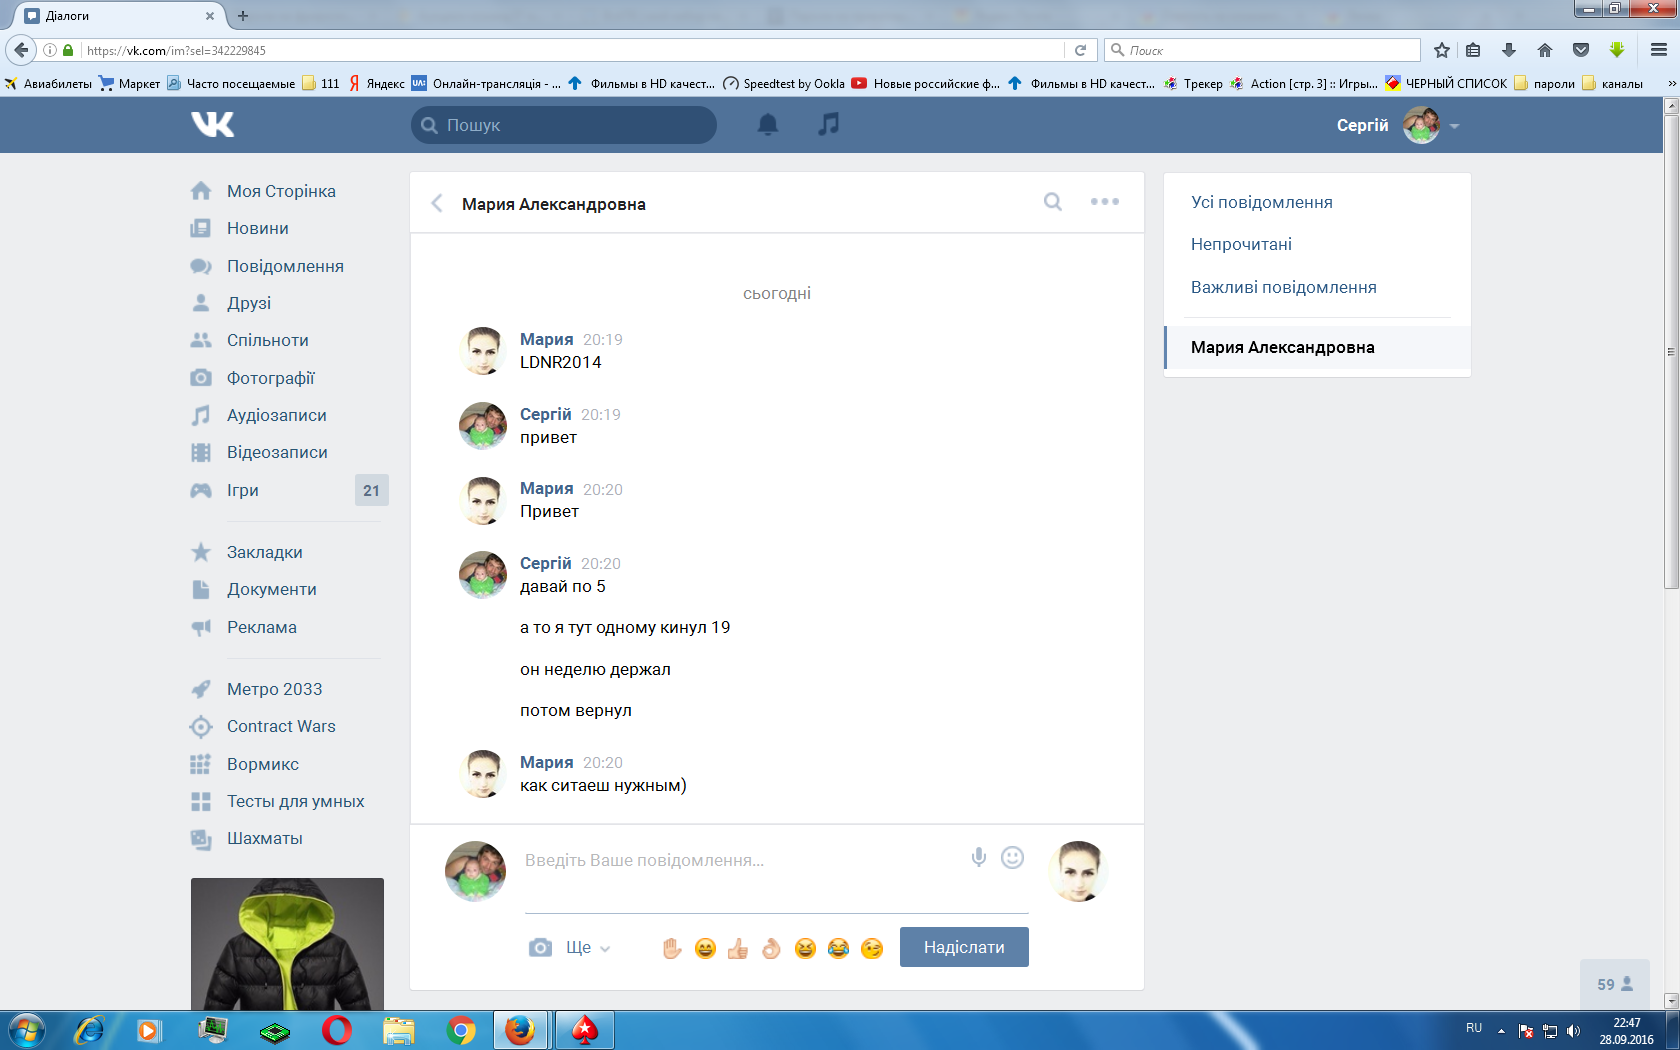Open Спільноти in sidebar
The width and height of the screenshot is (1680, 1050).
267,340
